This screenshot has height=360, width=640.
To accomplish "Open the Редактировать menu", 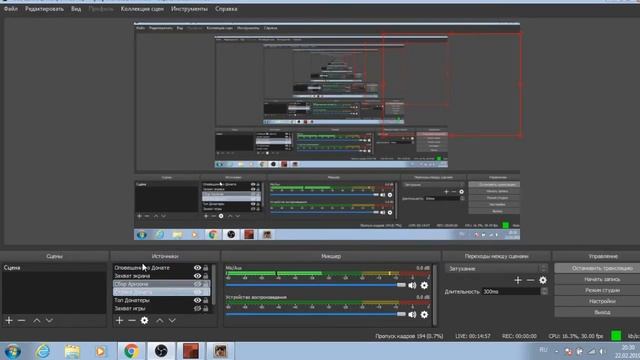I will point(44,9).
